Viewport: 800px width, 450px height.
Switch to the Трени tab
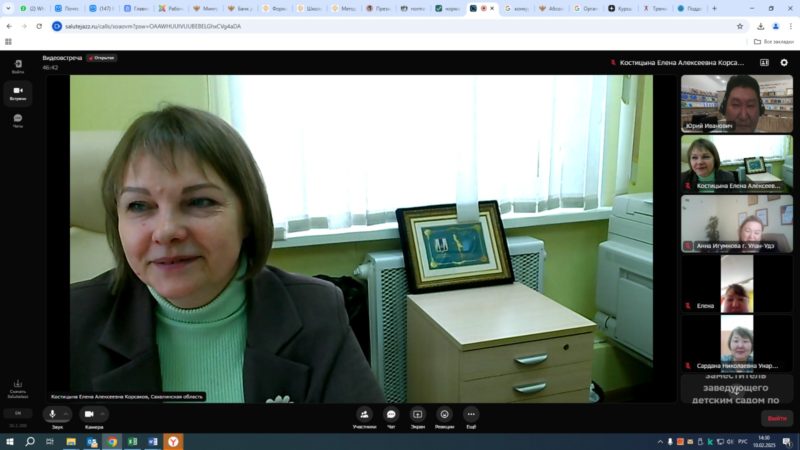point(655,8)
